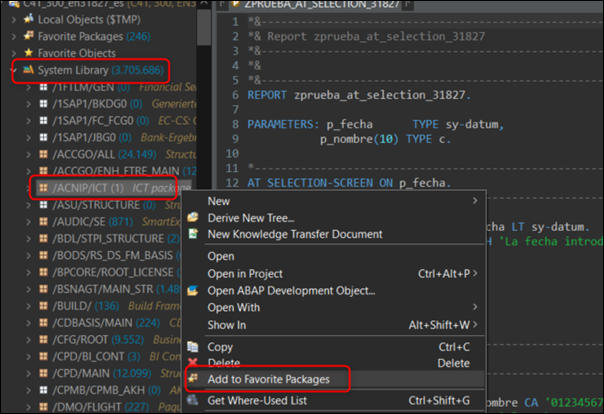Expand the /ACCGO/ALL package

pyautogui.click(x=29, y=154)
